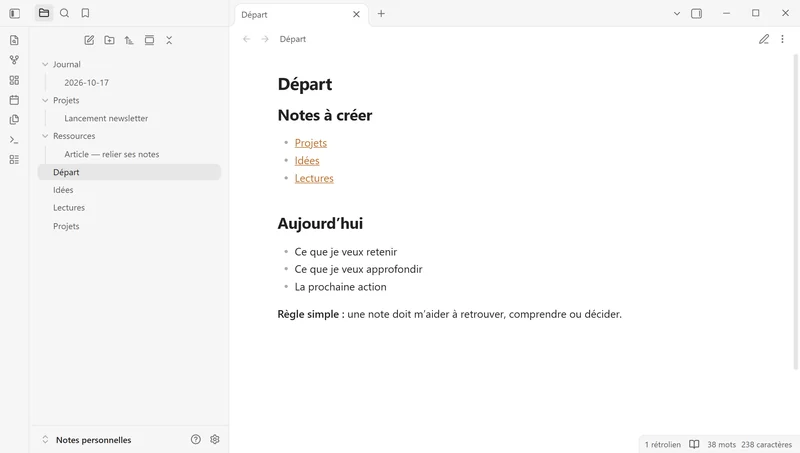Open the bookmarks icon
Viewport: 800px width, 453px height.
tap(85, 13)
